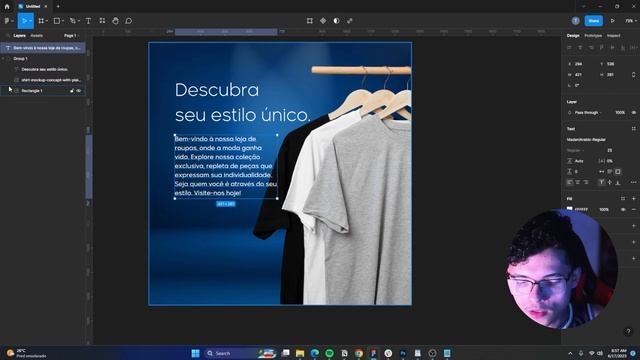640x360 pixels.
Task: Click the font size field
Action: coord(610,150)
